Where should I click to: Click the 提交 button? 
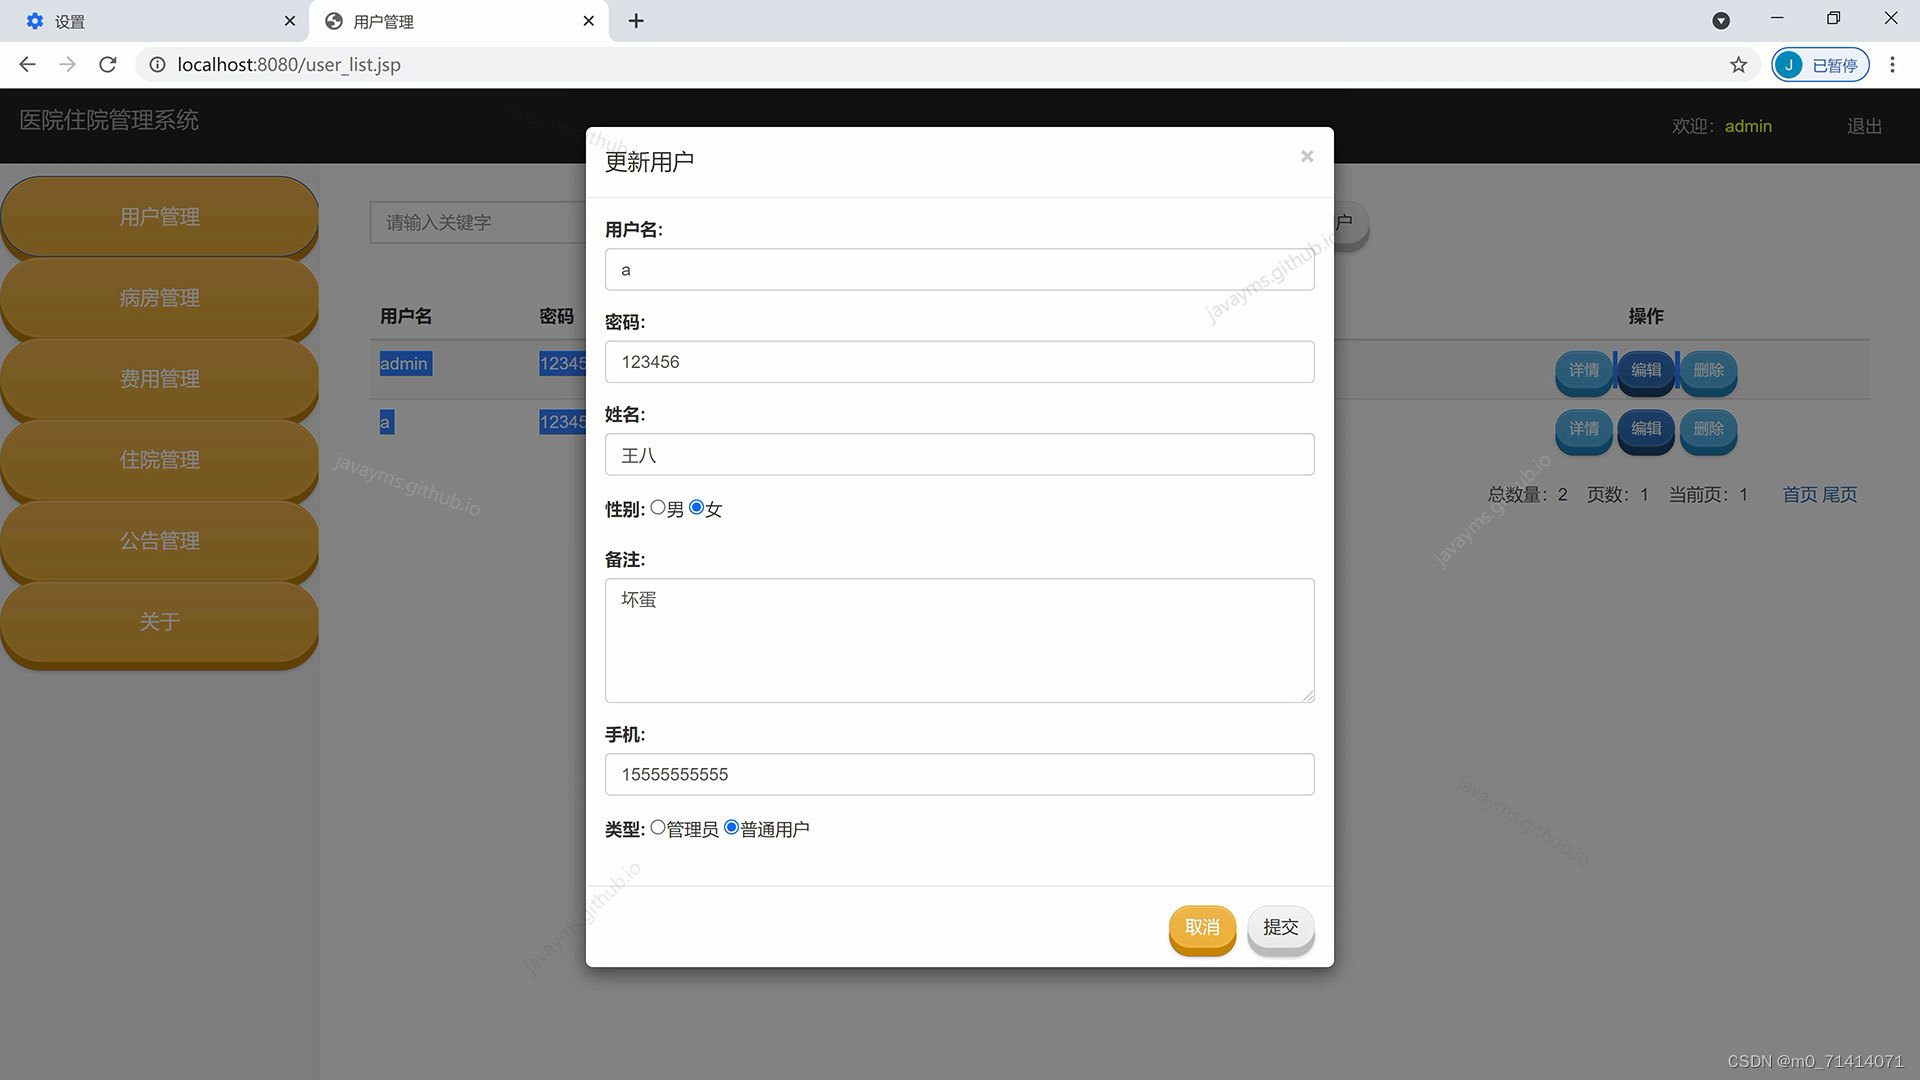point(1281,928)
